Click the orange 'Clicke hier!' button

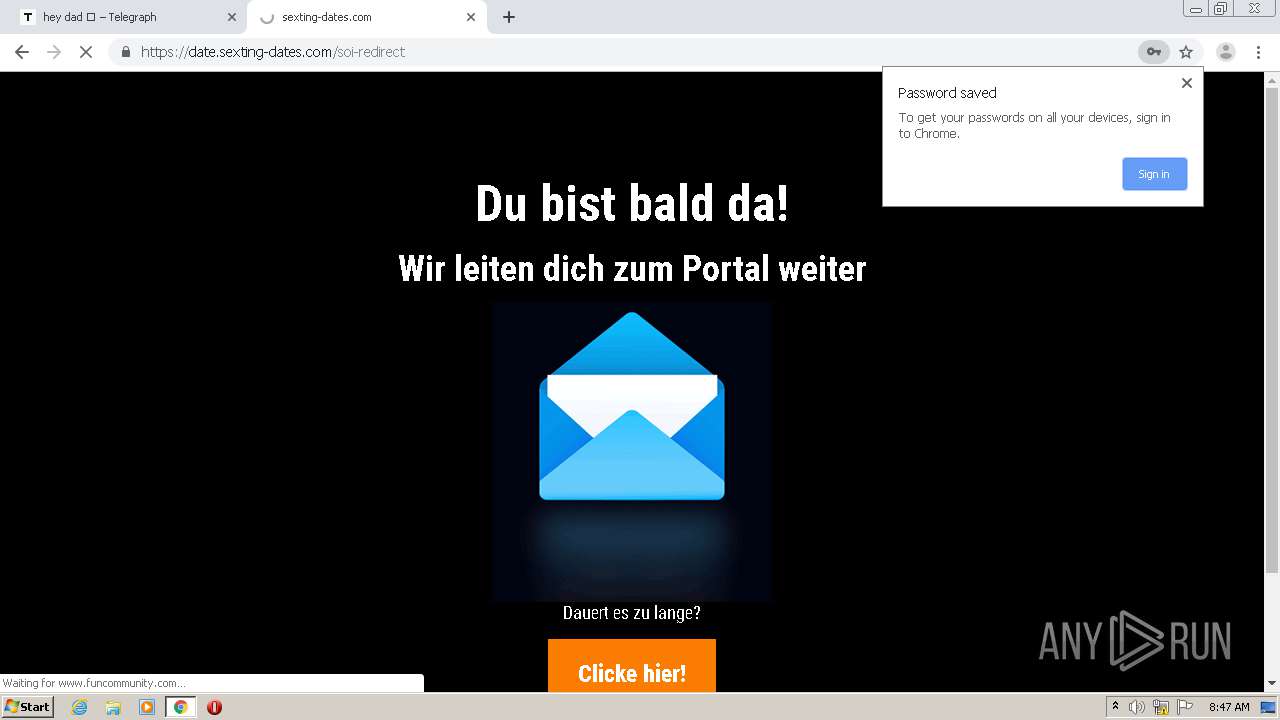pyautogui.click(x=632, y=666)
